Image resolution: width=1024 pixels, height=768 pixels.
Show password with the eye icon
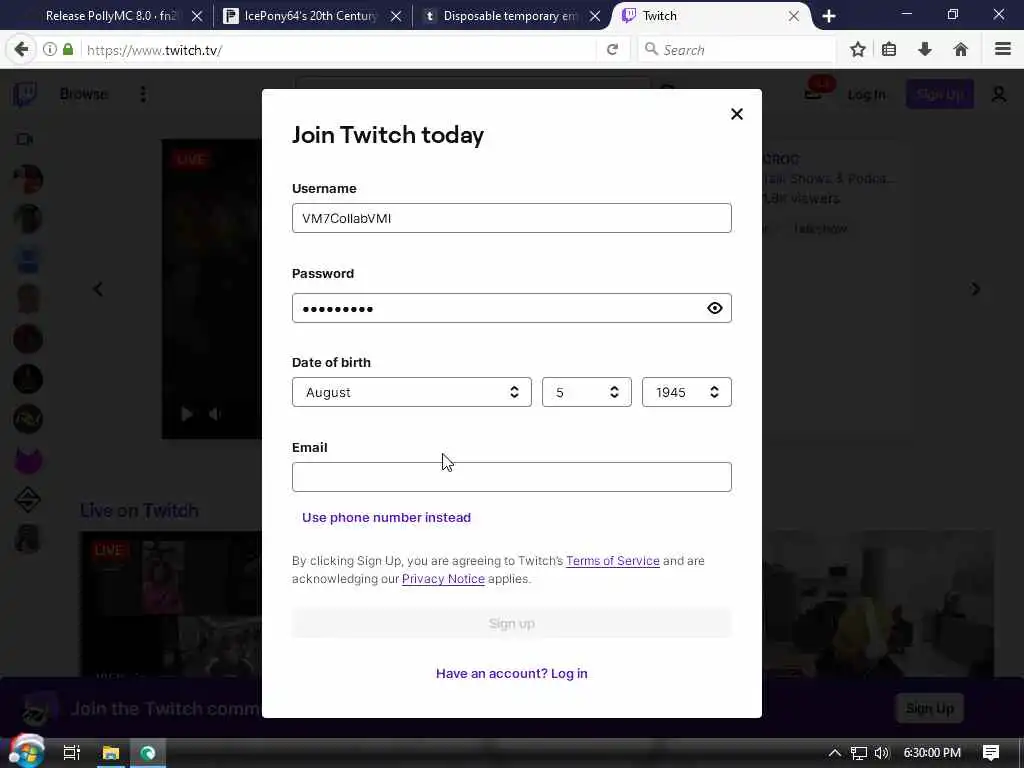tap(714, 308)
